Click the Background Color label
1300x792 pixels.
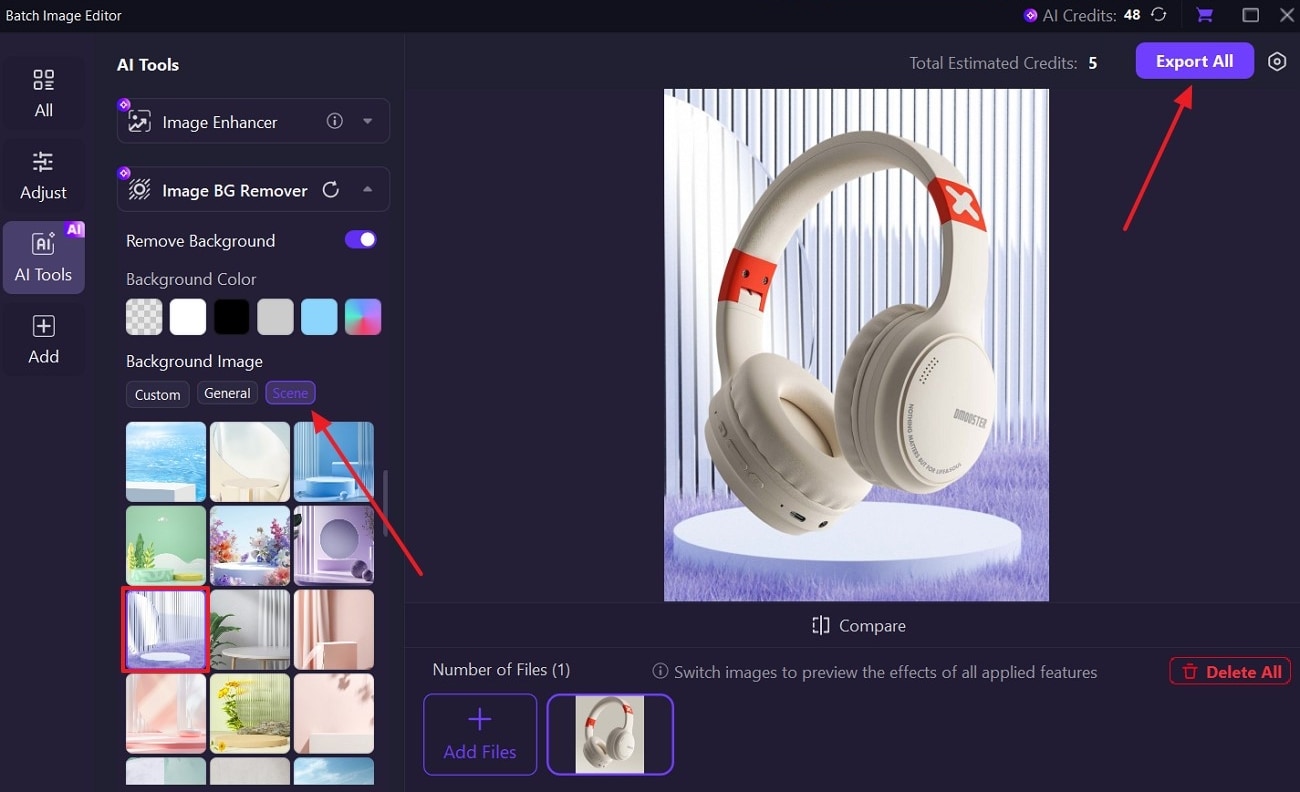pyautogui.click(x=191, y=279)
